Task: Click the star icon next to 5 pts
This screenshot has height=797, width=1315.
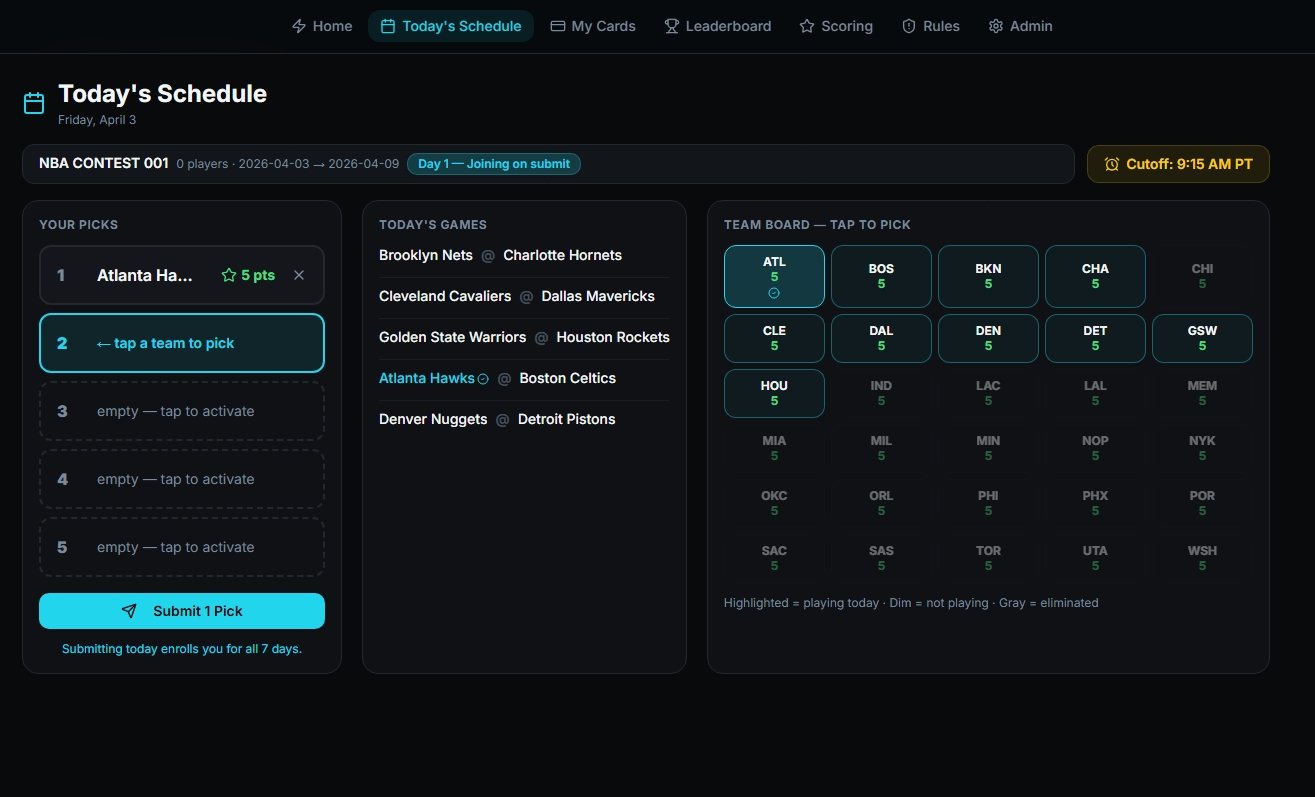Action: click(229, 275)
